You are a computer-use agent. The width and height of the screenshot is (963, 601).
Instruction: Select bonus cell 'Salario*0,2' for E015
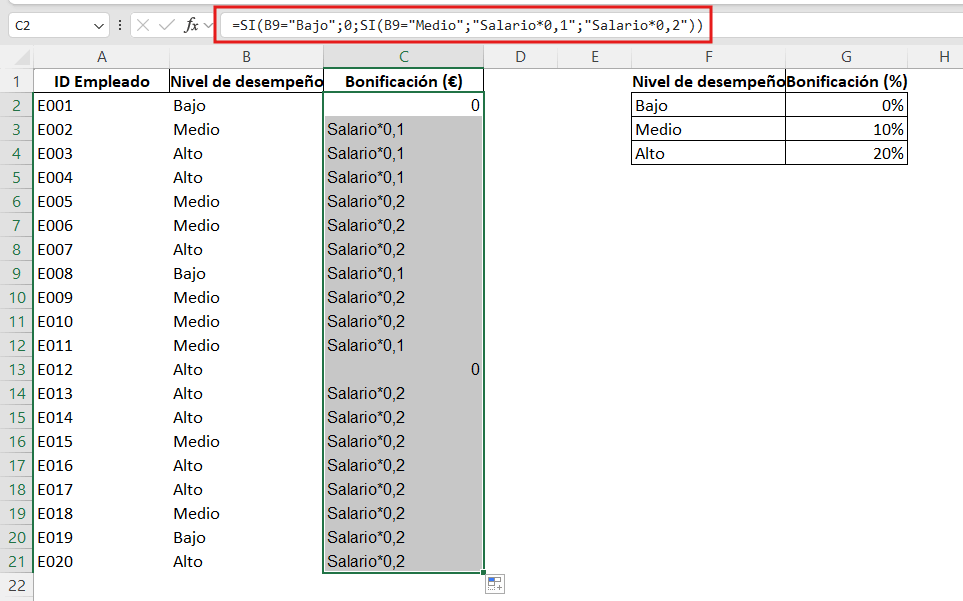click(404, 441)
